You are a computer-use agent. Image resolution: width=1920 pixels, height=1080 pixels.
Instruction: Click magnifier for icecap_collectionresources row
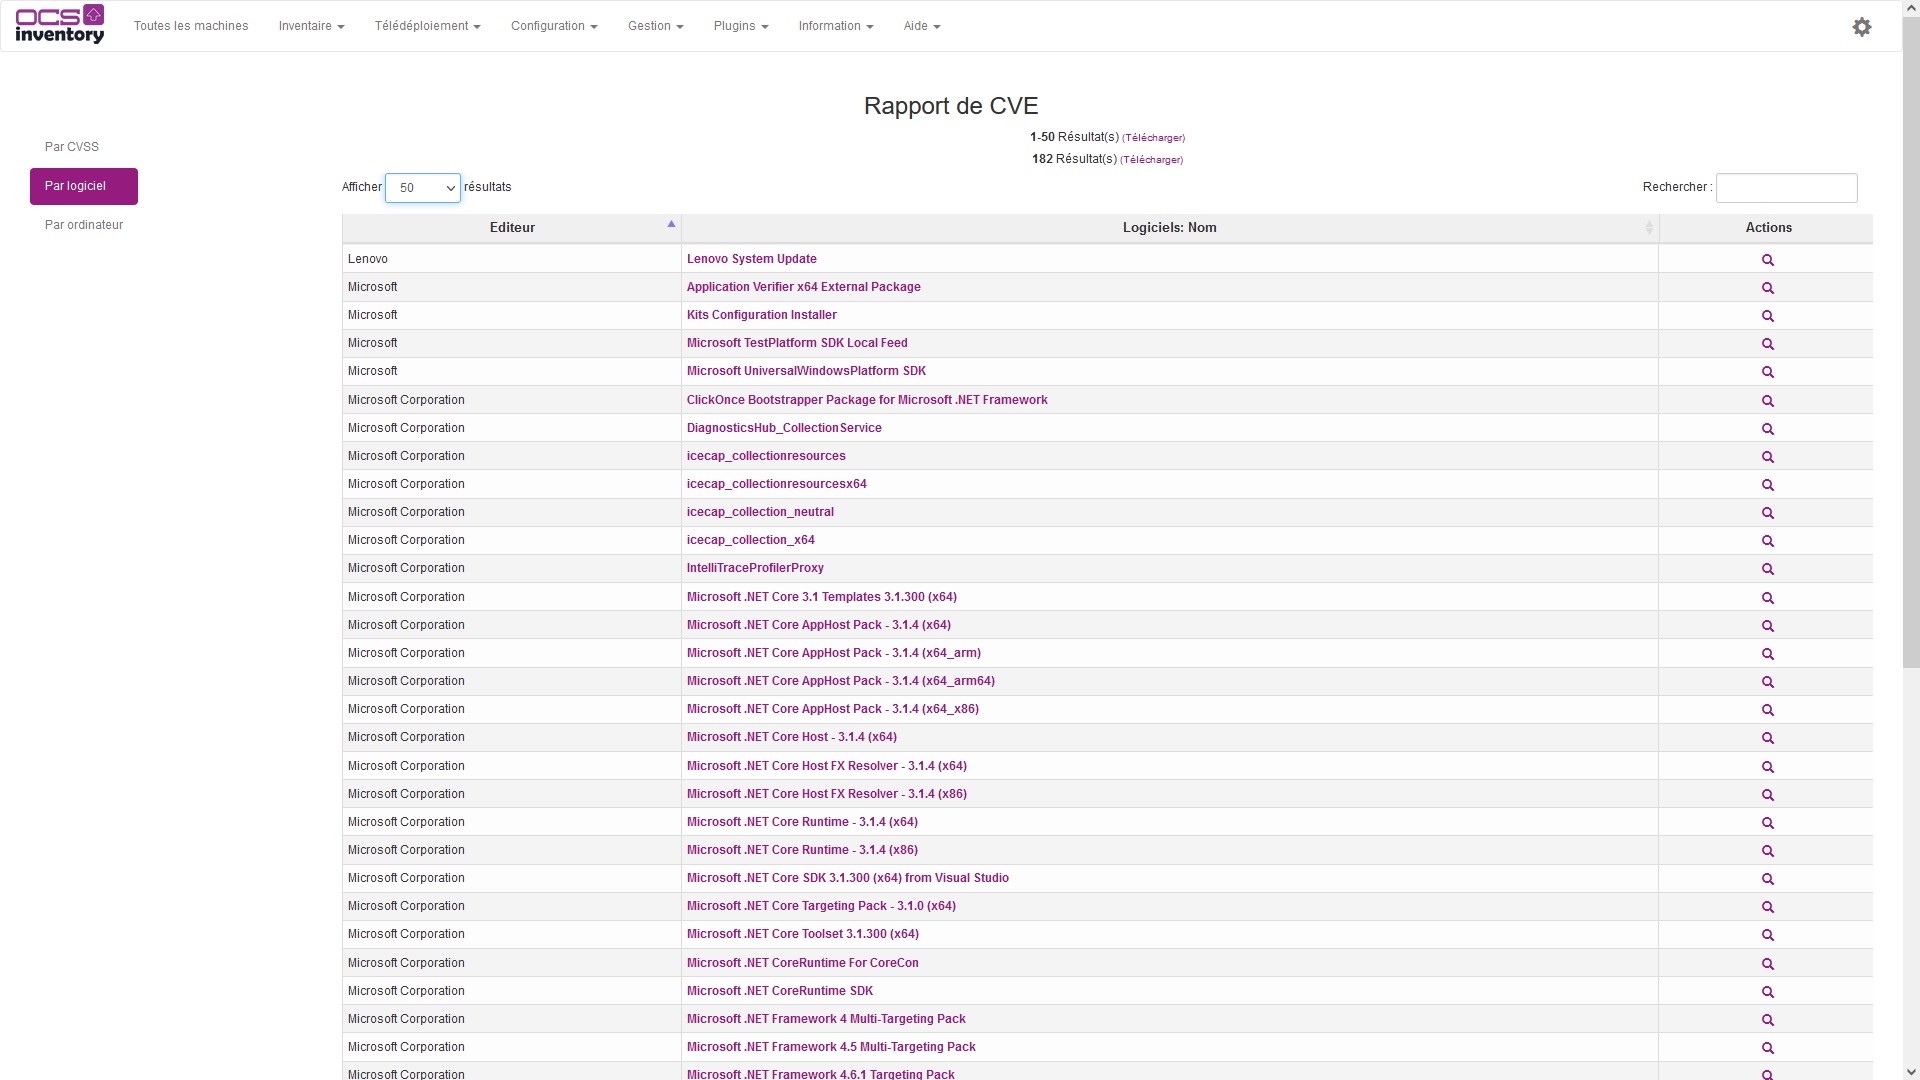point(1767,457)
